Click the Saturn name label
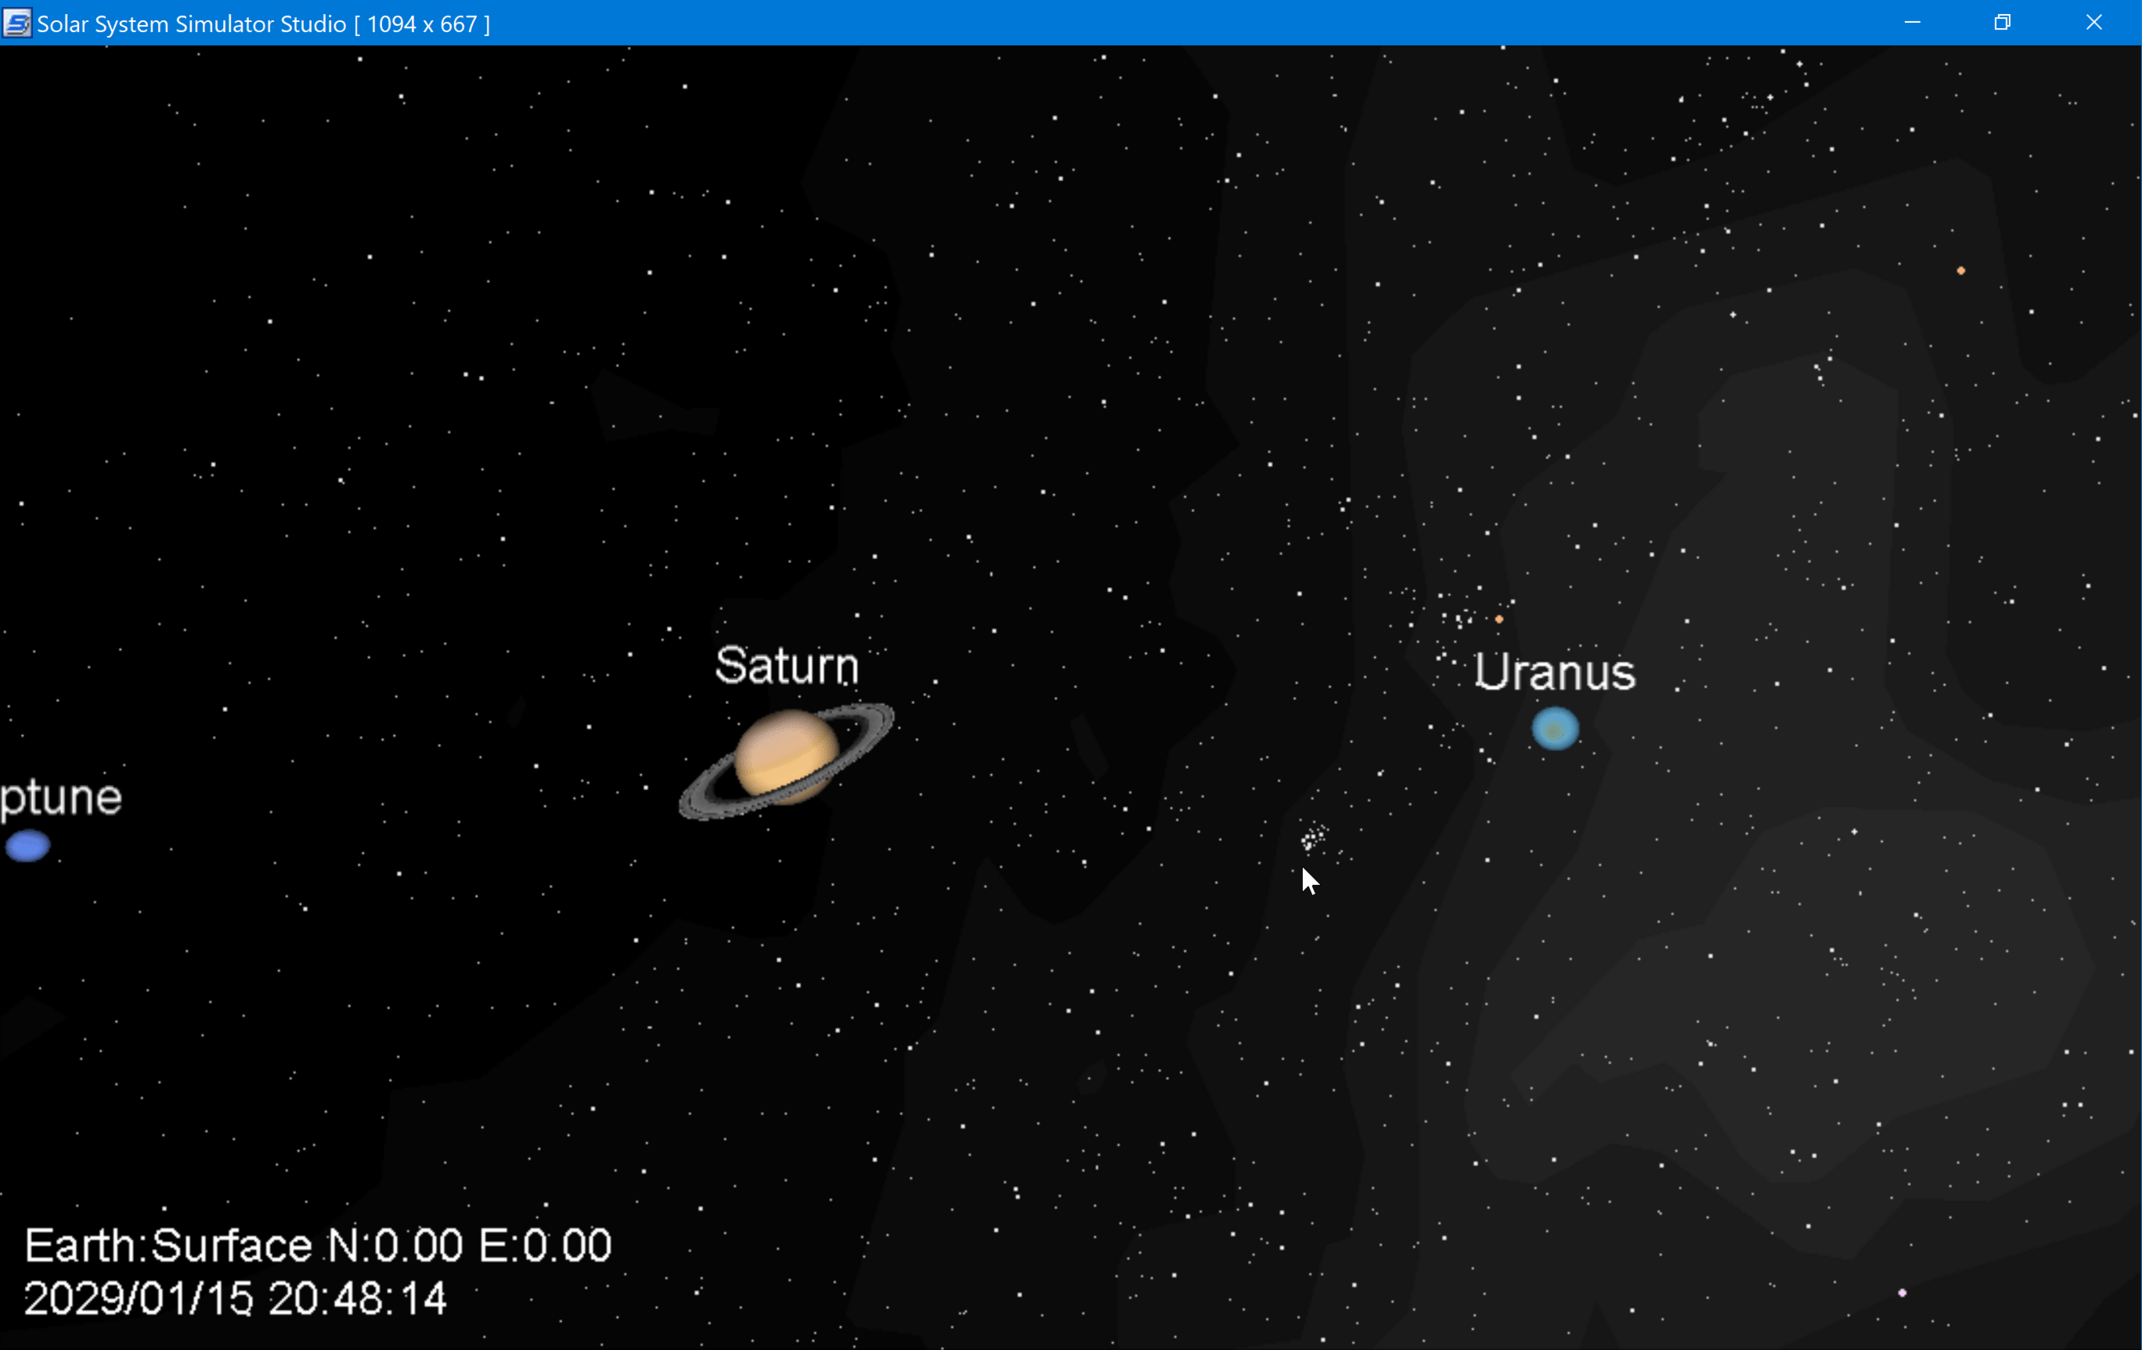This screenshot has height=1350, width=2142. (786, 666)
